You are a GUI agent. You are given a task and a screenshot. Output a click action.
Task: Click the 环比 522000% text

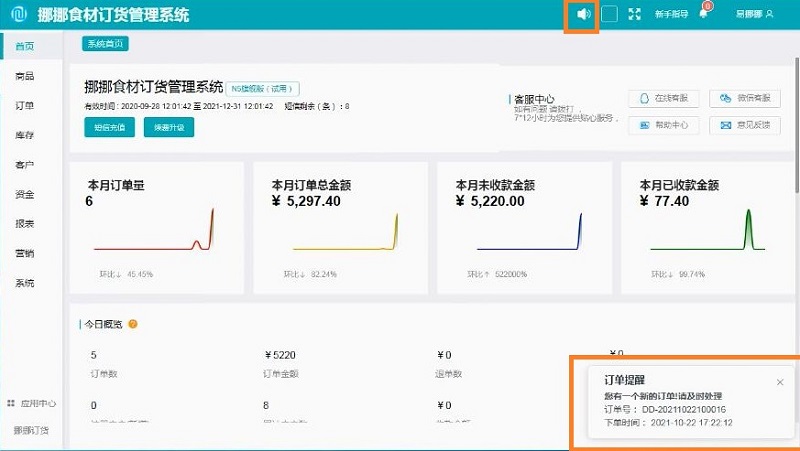point(497,274)
